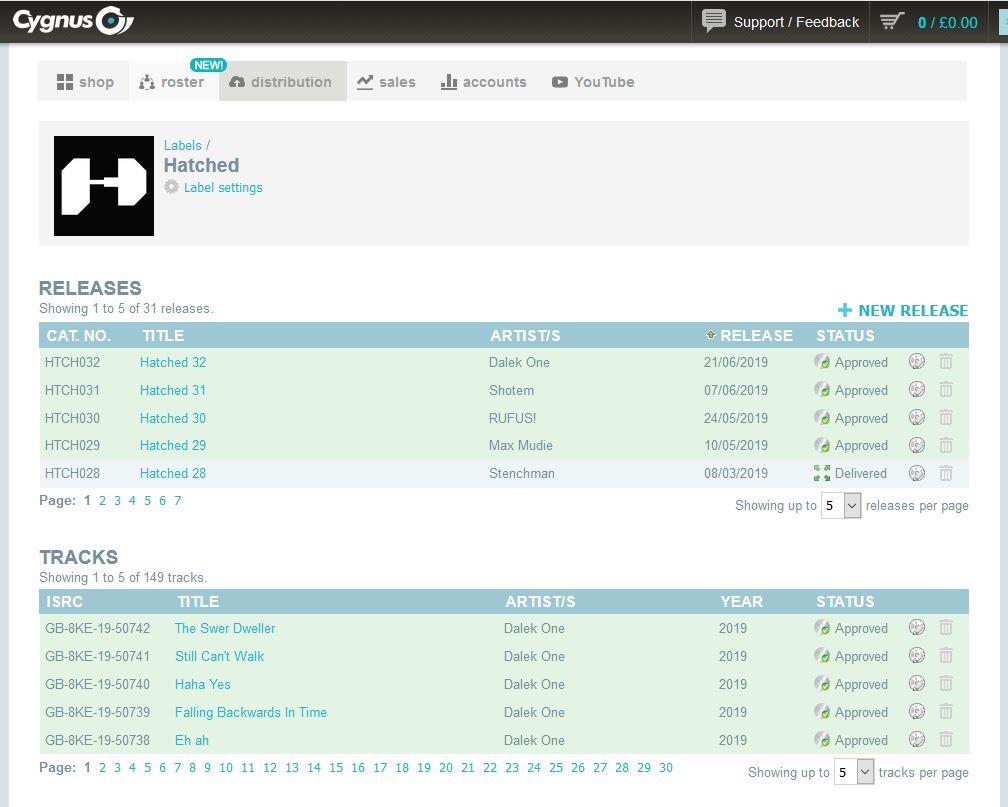Click the NEW RELEASE button

[x=903, y=311]
